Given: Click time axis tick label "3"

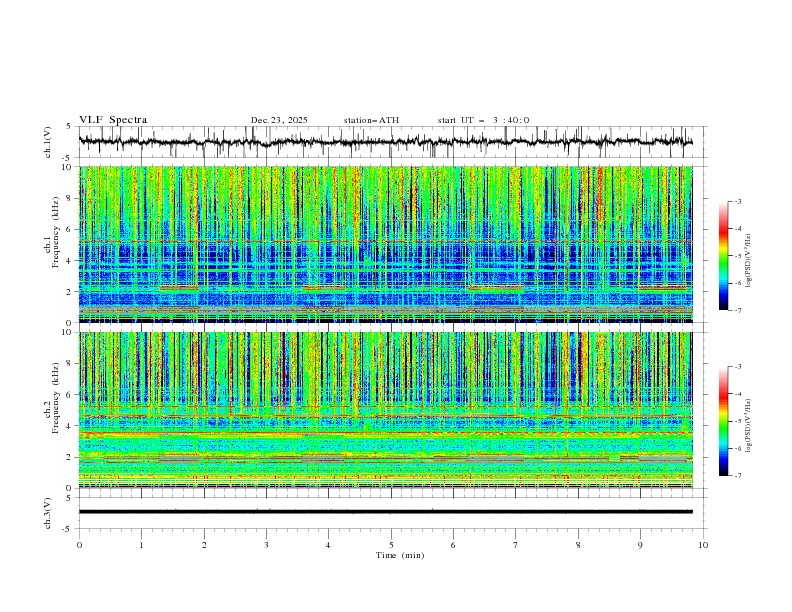Looking at the screenshot, I should point(266,545).
